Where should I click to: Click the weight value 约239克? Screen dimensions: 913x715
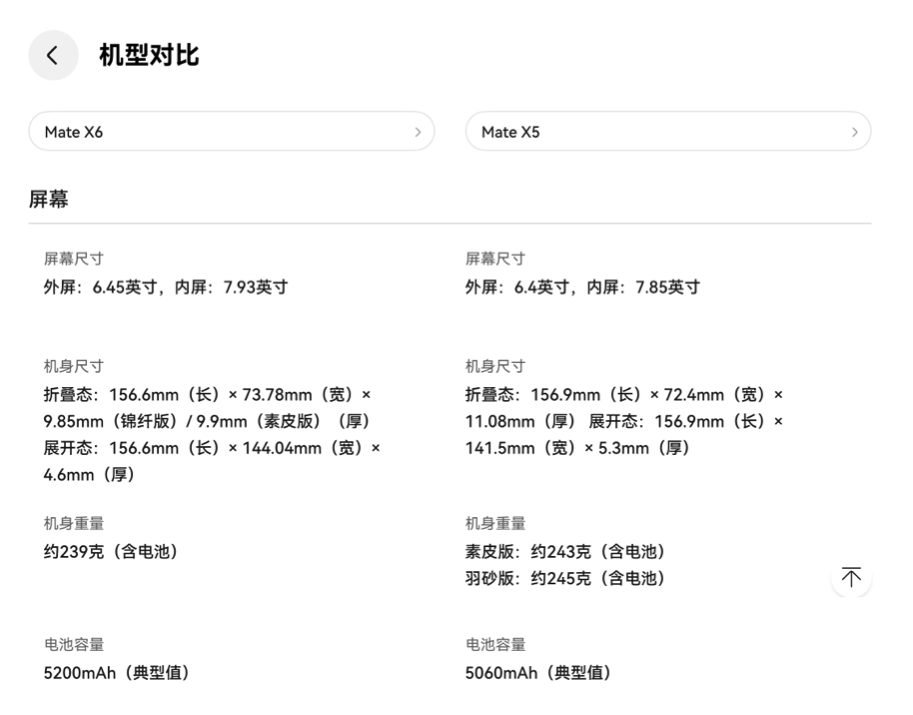click(x=111, y=551)
